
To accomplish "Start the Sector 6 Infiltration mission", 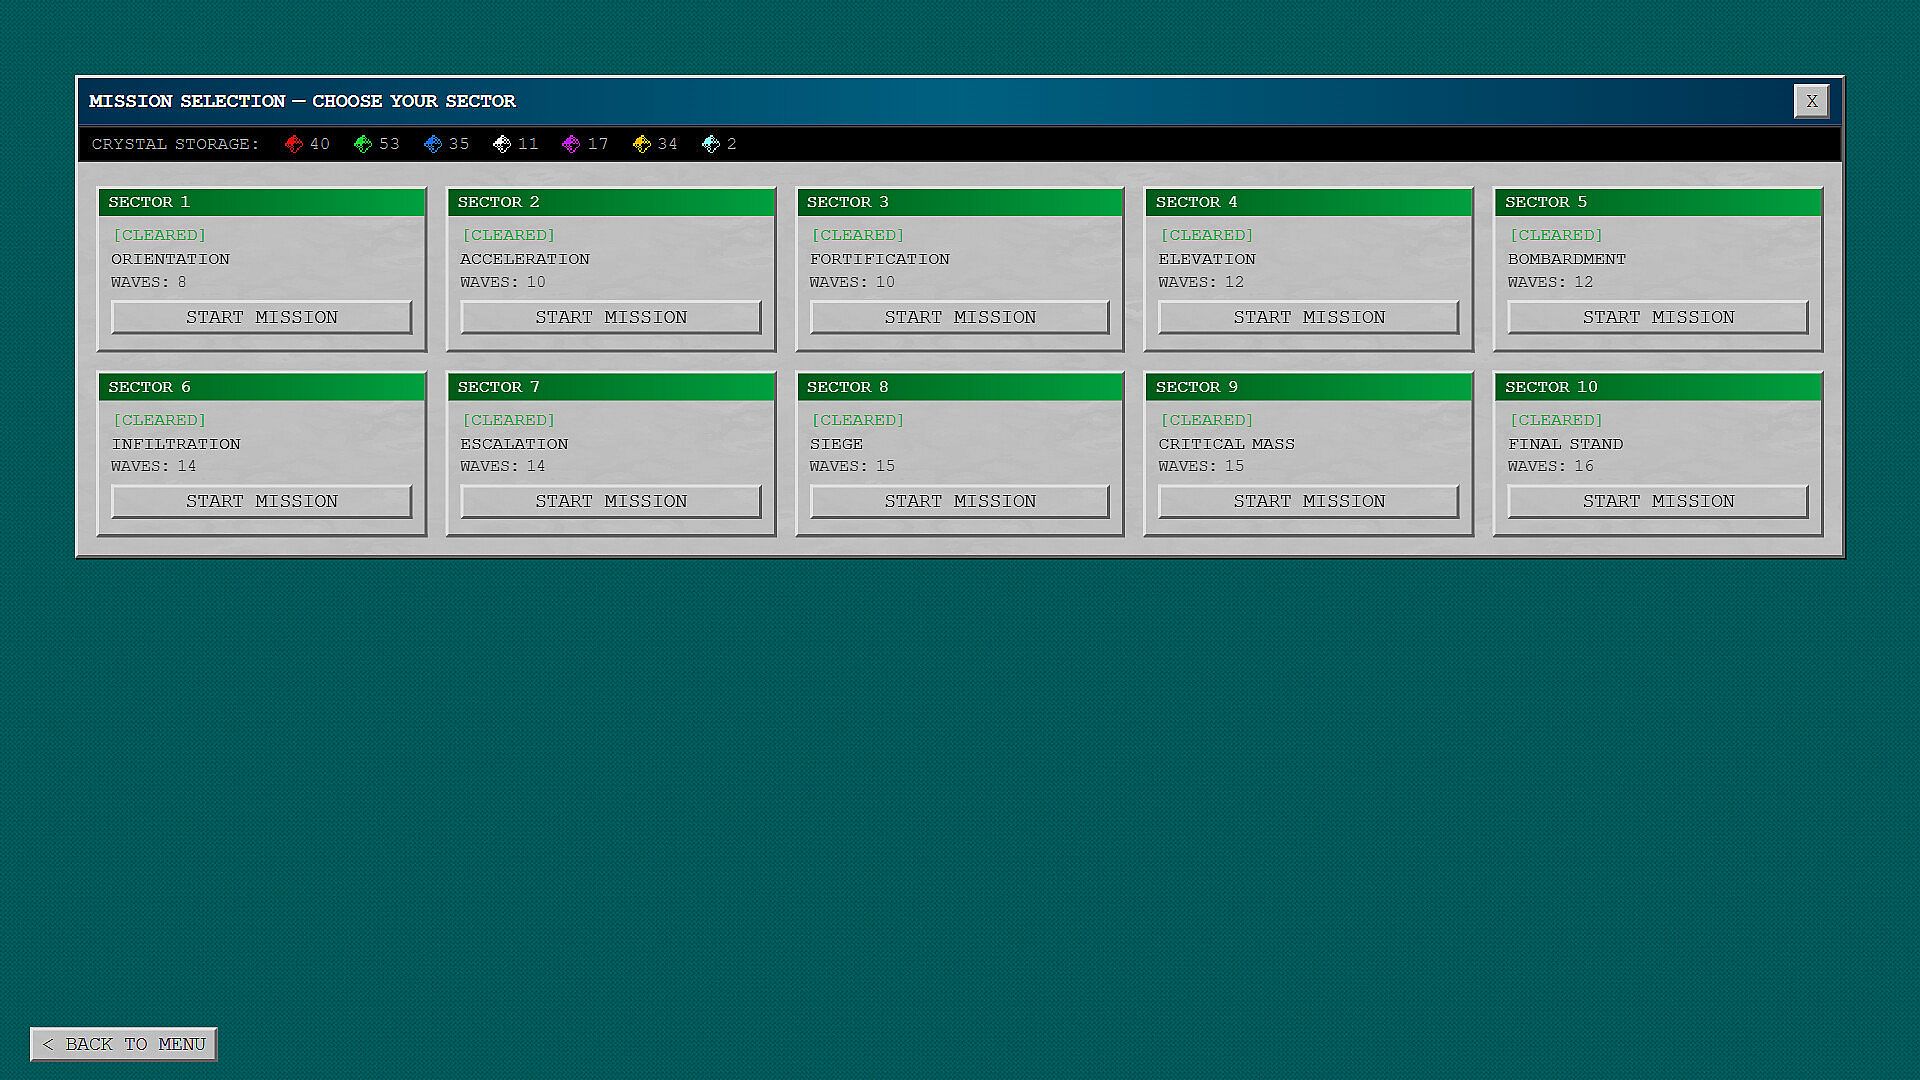I will 261,501.
